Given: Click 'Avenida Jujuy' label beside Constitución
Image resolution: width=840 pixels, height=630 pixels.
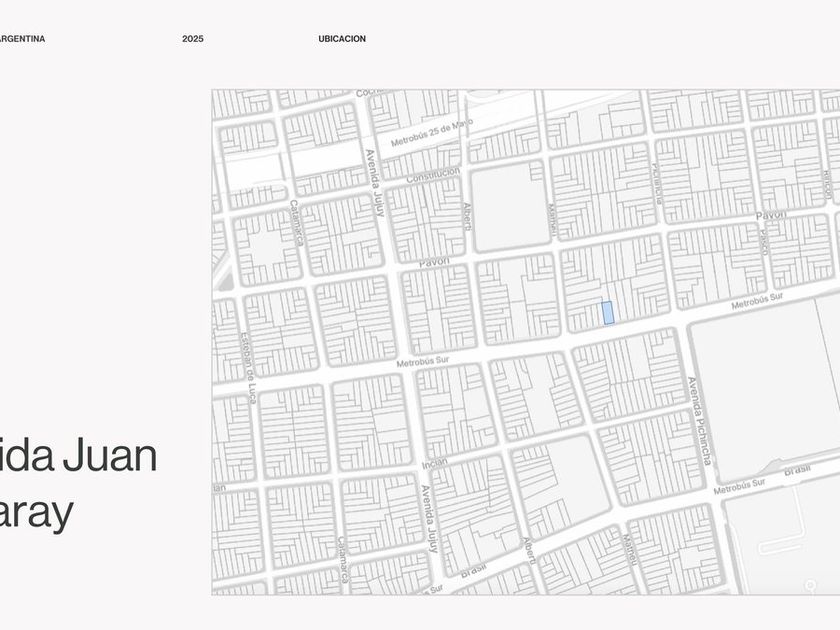Looking at the screenshot, I should tap(375, 183).
